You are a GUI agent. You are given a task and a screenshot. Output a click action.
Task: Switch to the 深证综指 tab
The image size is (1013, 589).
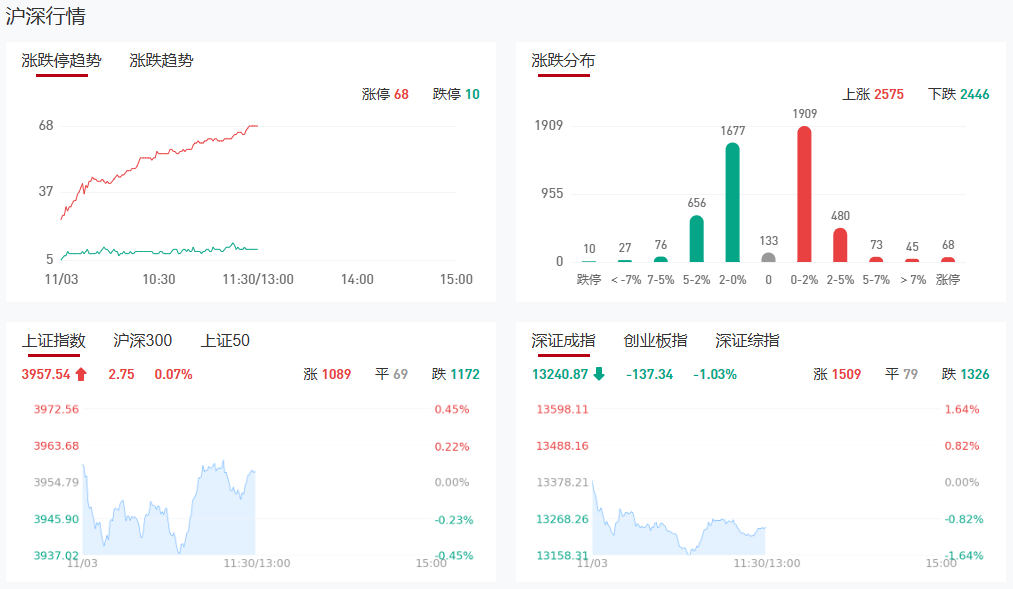click(x=747, y=341)
